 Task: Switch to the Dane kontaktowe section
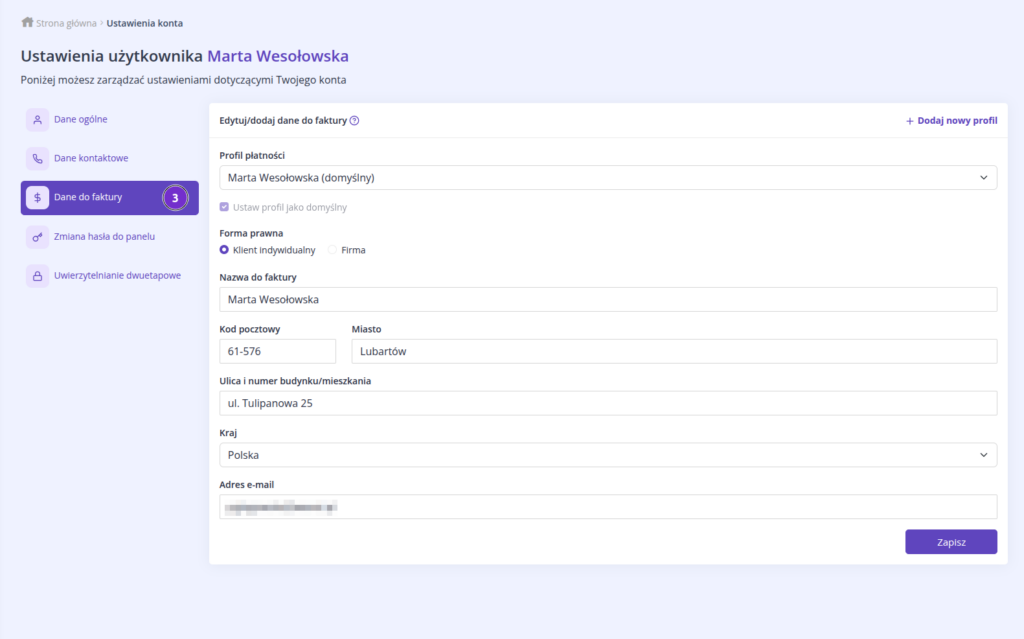[x=91, y=158]
